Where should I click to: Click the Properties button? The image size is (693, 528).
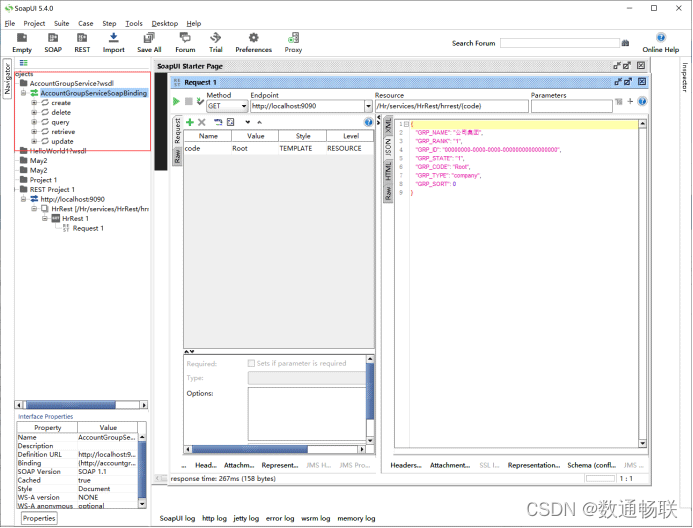(x=39, y=518)
